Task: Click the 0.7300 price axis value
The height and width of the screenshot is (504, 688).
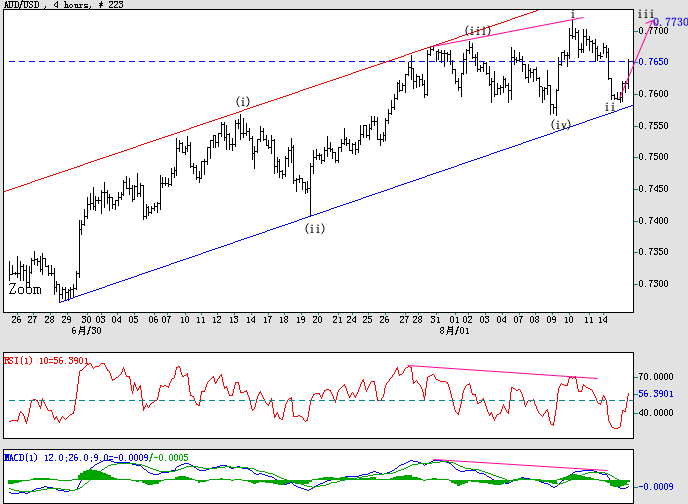Action: coord(653,284)
